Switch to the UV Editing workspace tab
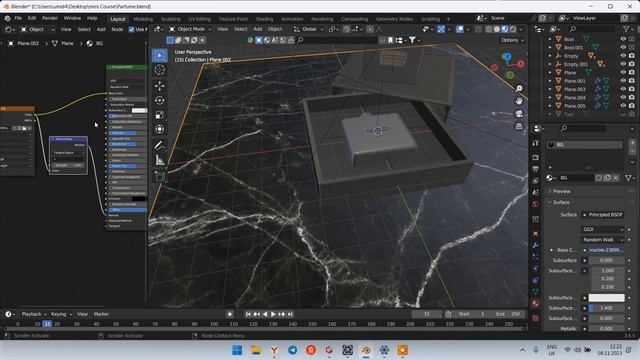 coord(200,19)
